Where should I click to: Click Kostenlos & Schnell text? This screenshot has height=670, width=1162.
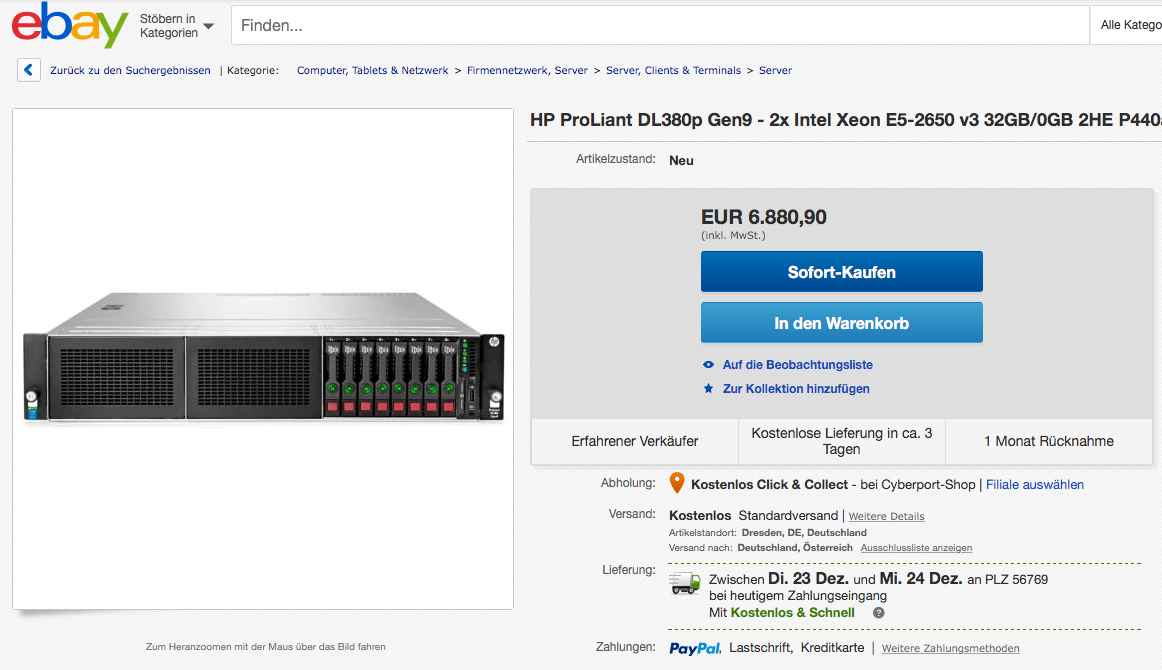792,613
